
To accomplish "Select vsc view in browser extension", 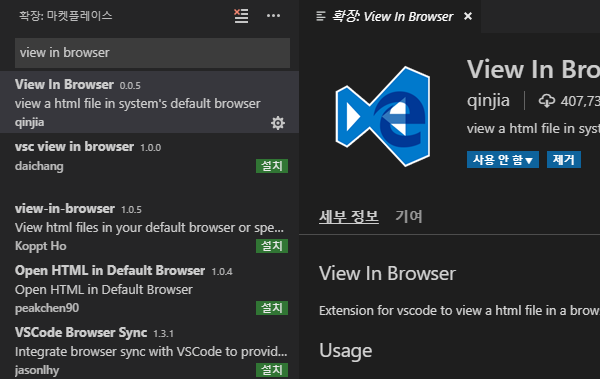I will (149, 164).
